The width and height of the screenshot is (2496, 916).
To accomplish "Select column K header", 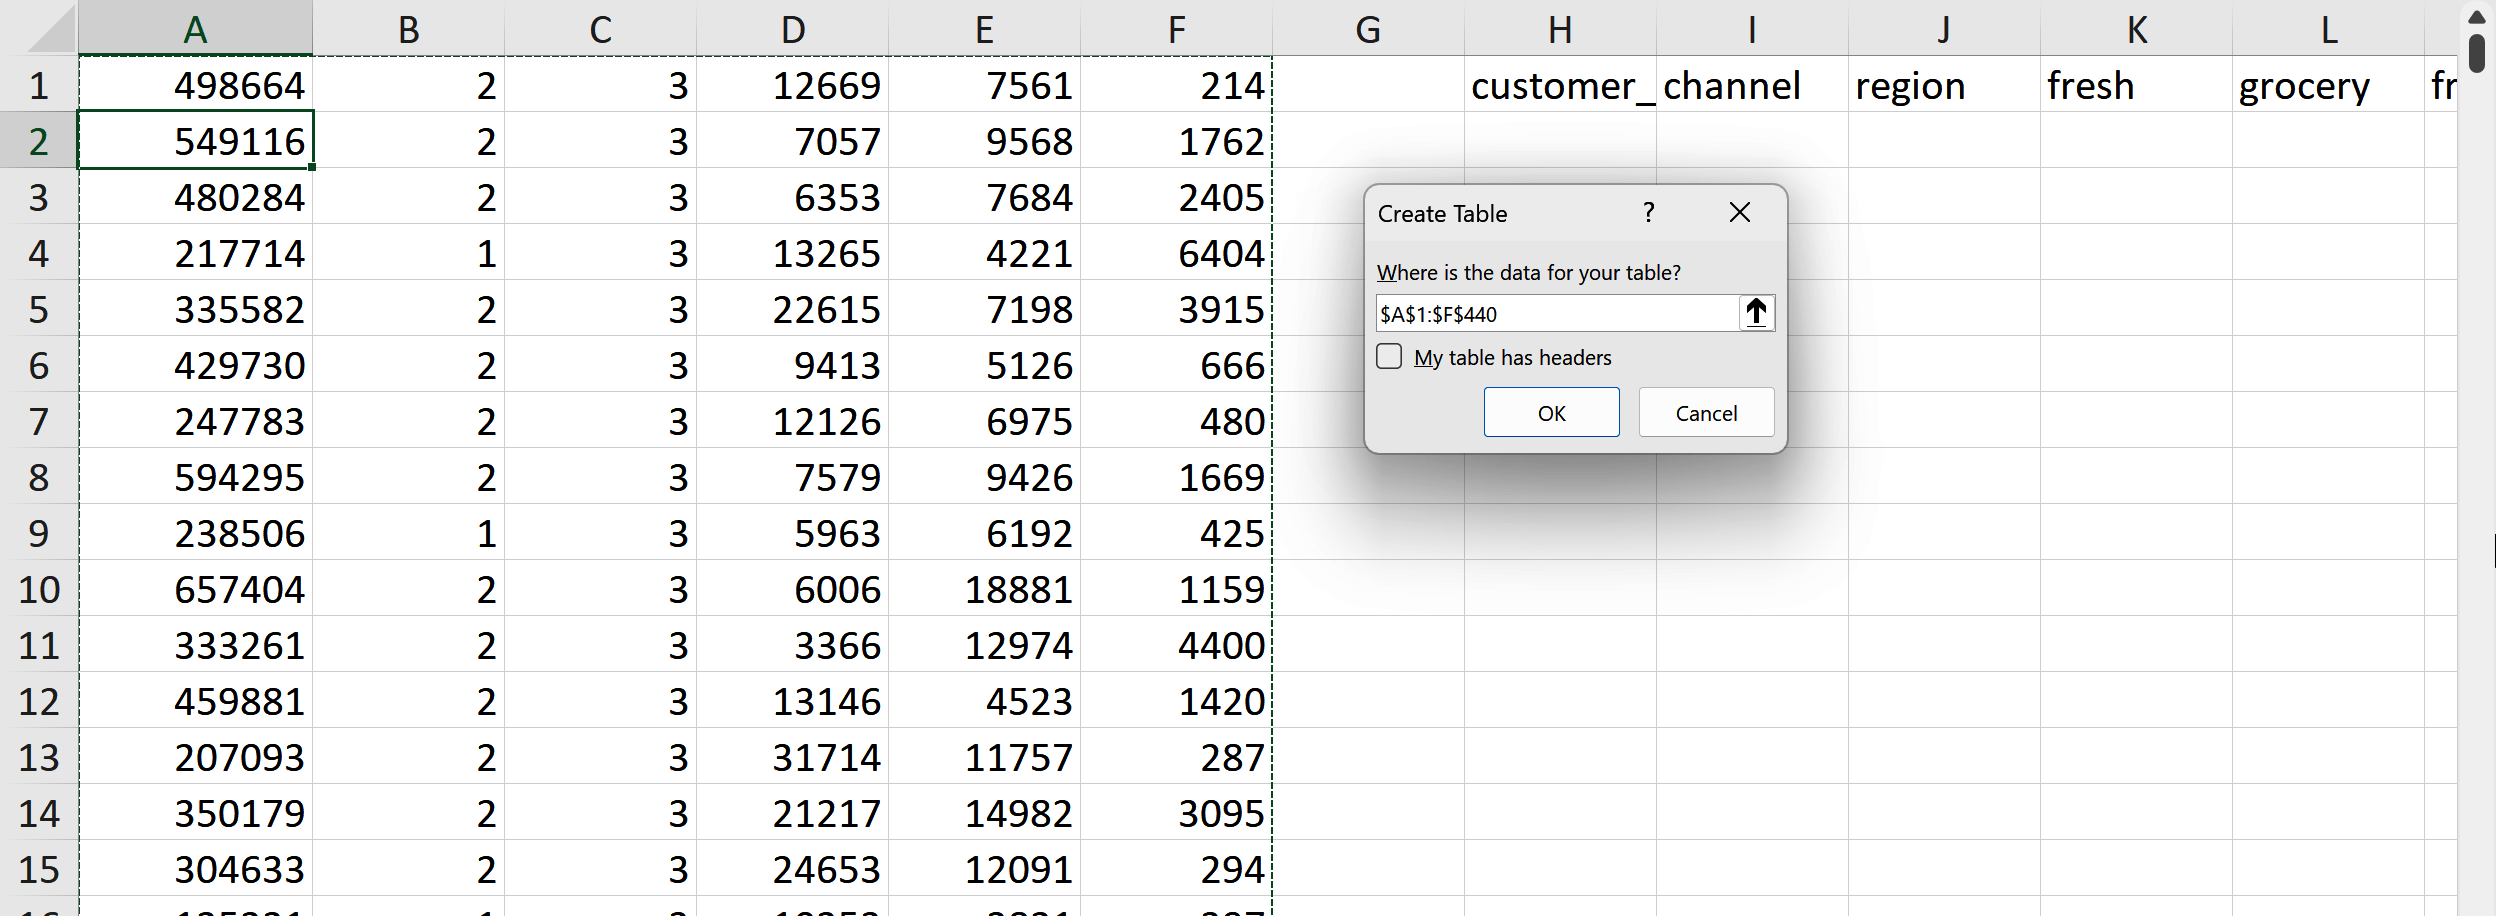I will [x=2136, y=29].
